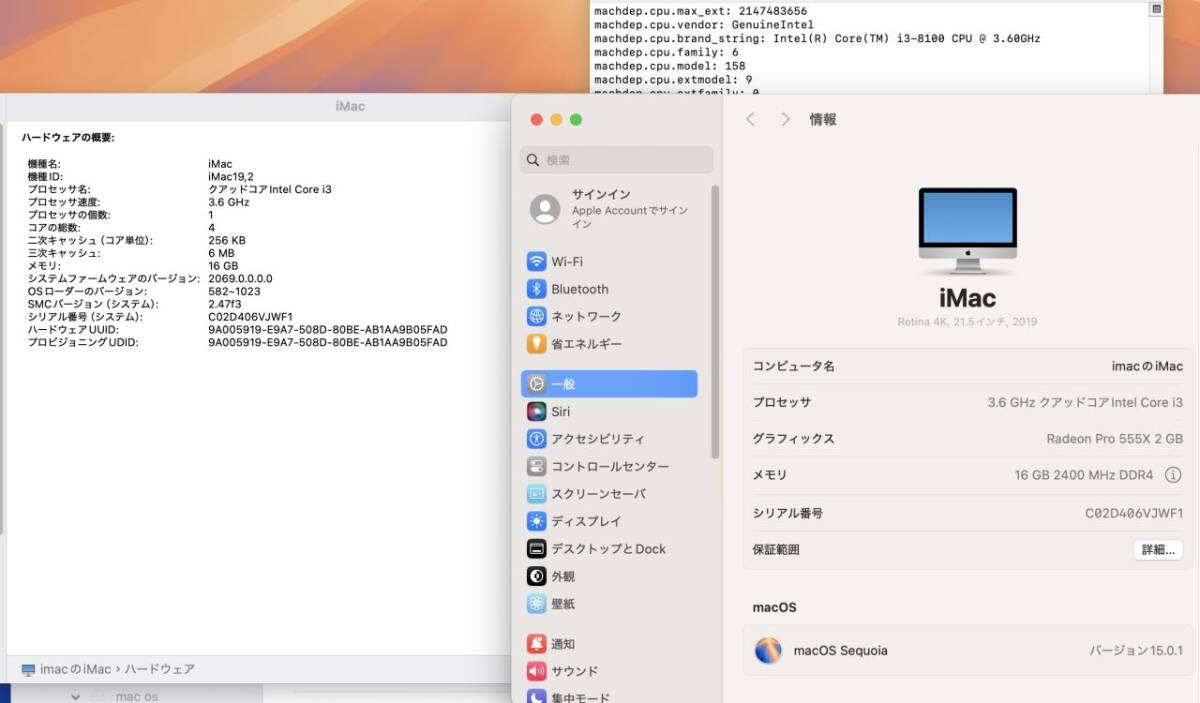
Task: Open Siri settings
Action: 560,411
